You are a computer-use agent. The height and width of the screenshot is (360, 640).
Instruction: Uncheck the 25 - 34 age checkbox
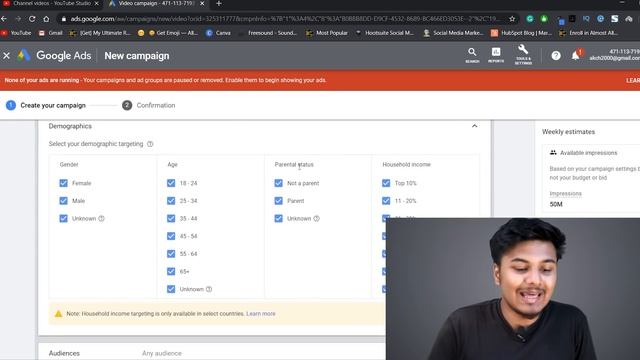[171, 201]
